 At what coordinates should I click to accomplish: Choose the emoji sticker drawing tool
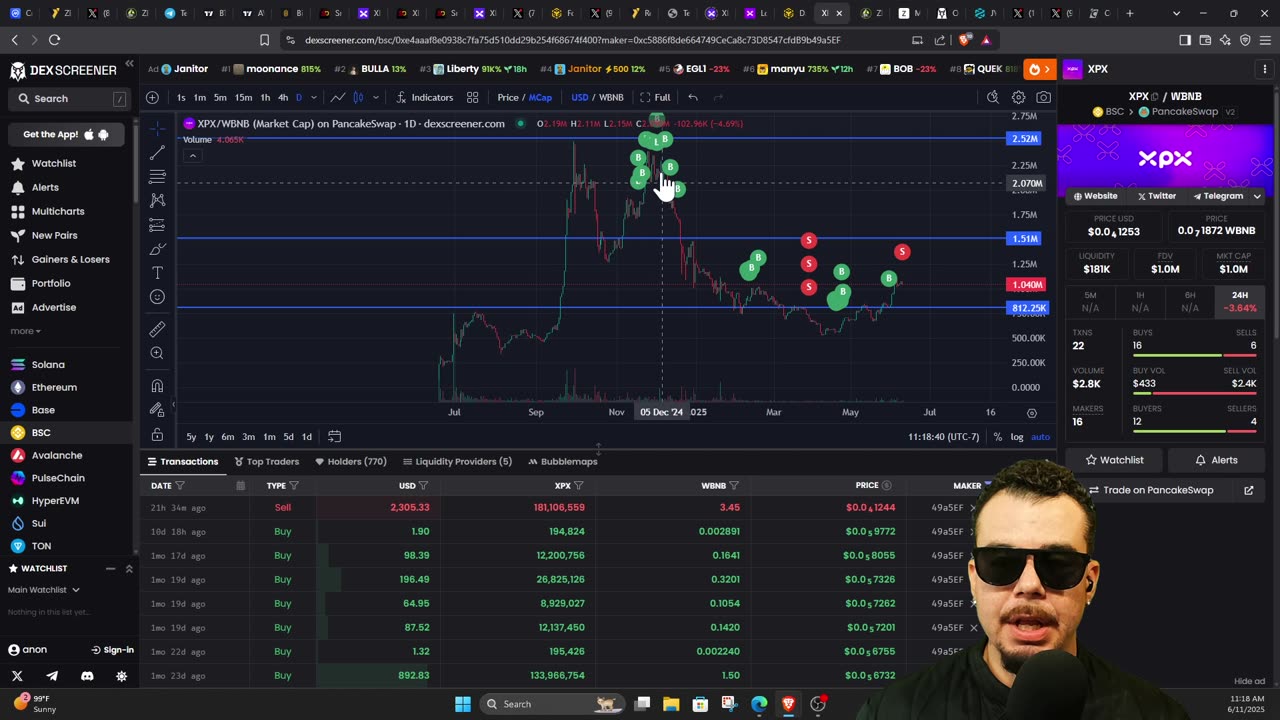(x=157, y=297)
